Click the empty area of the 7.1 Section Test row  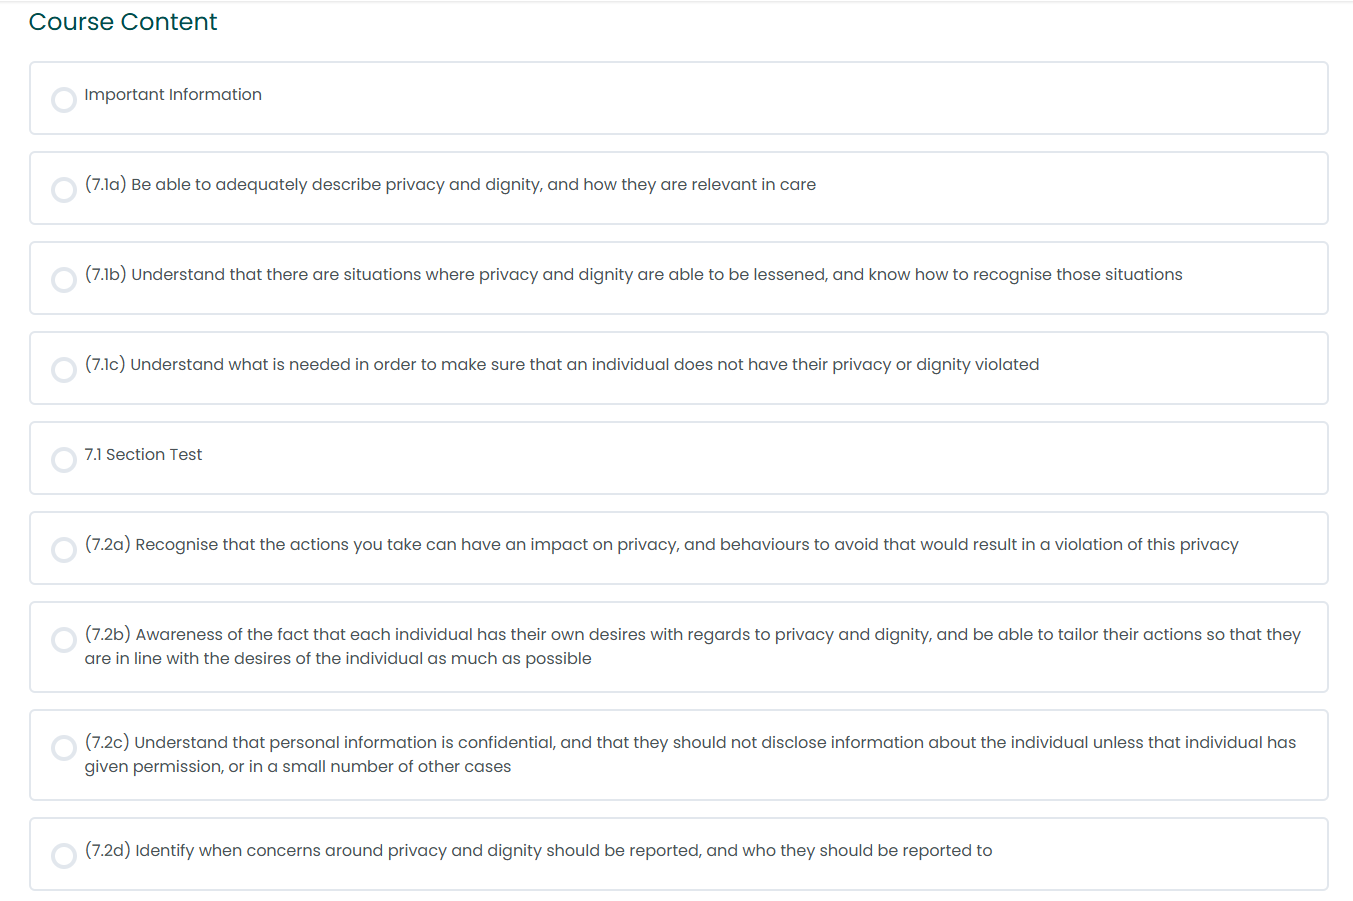pyautogui.click(x=760, y=458)
